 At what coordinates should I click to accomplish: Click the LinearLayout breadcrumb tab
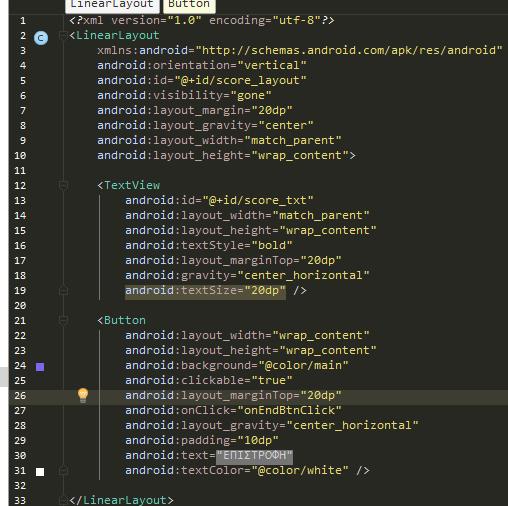(x=112, y=5)
